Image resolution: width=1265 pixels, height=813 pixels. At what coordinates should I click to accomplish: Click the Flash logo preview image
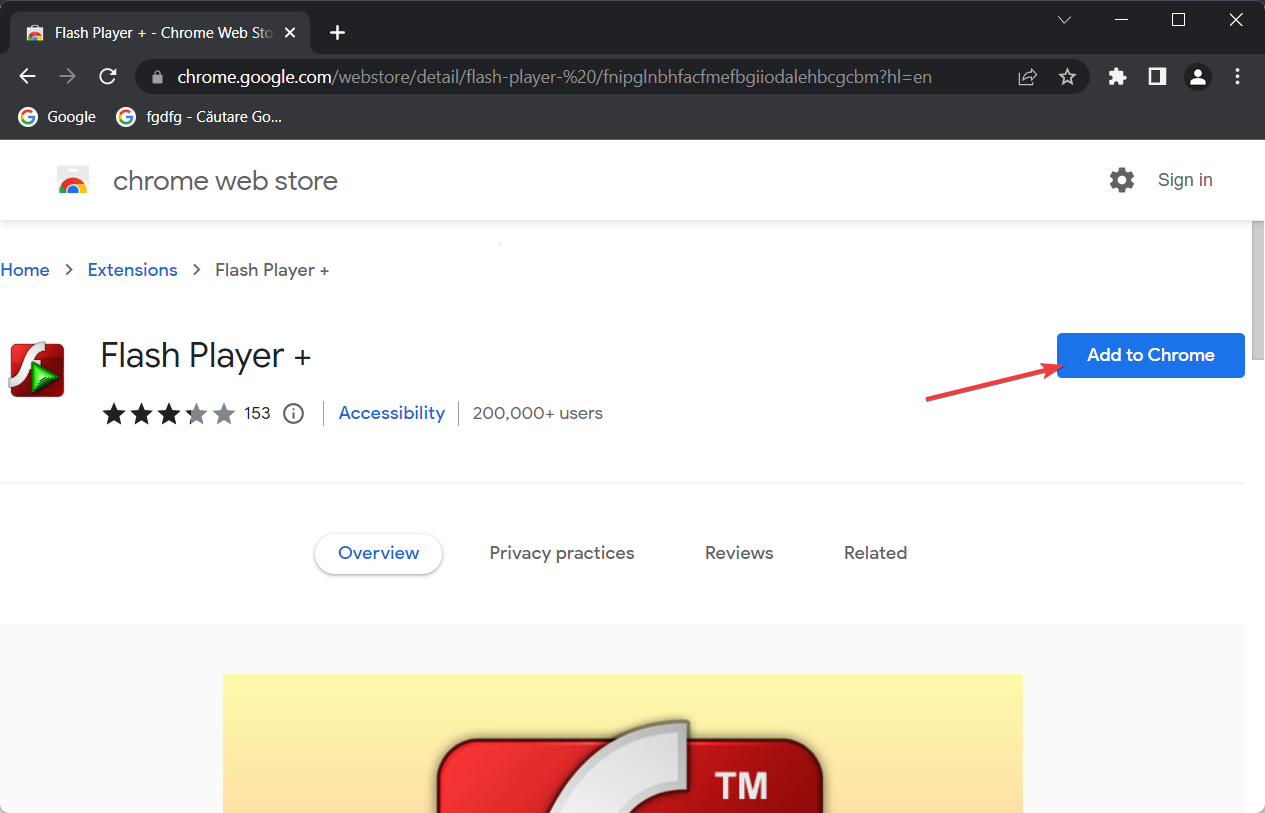coord(623,743)
